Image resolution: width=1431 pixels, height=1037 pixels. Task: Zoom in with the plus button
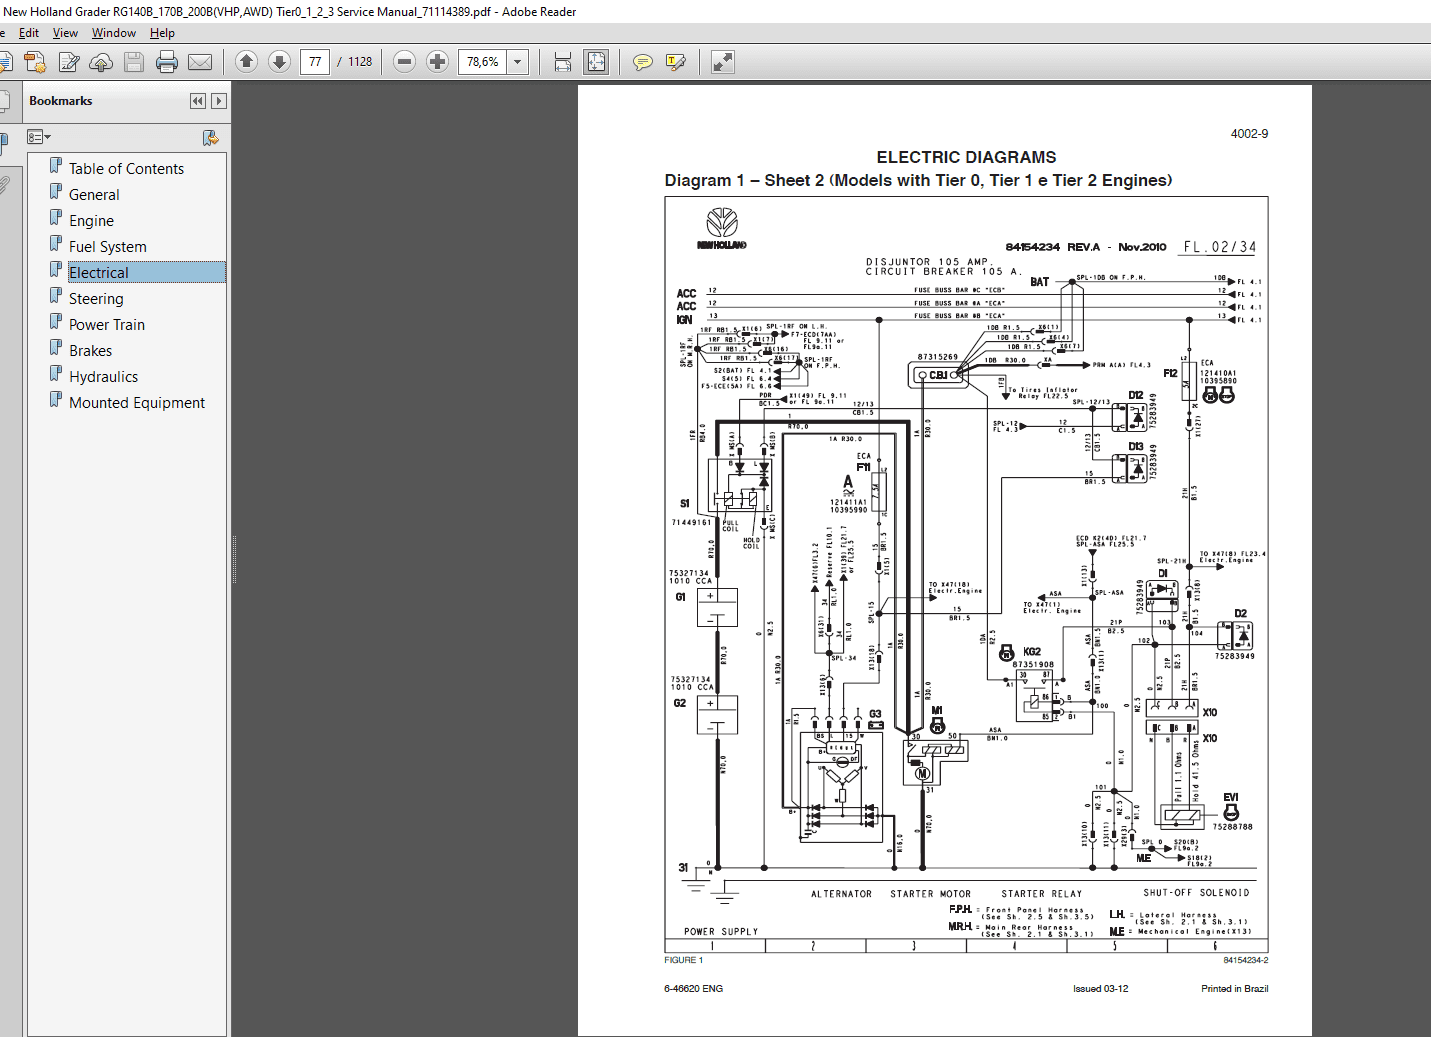[437, 62]
